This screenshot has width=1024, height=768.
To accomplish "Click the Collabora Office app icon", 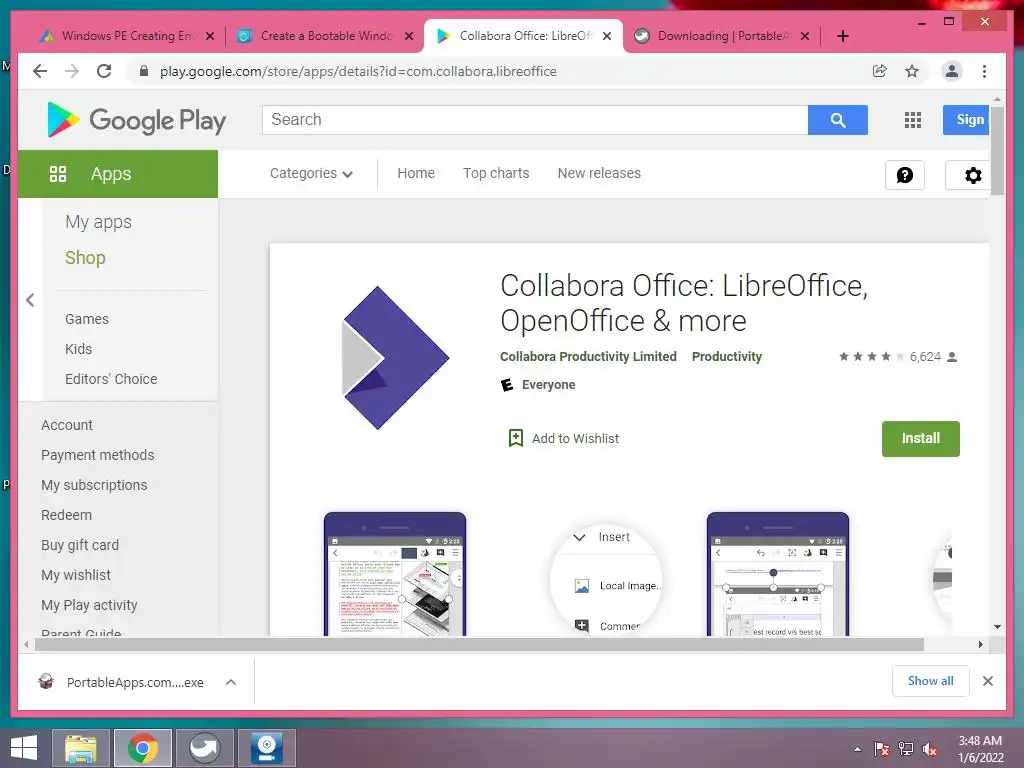I will coord(395,357).
